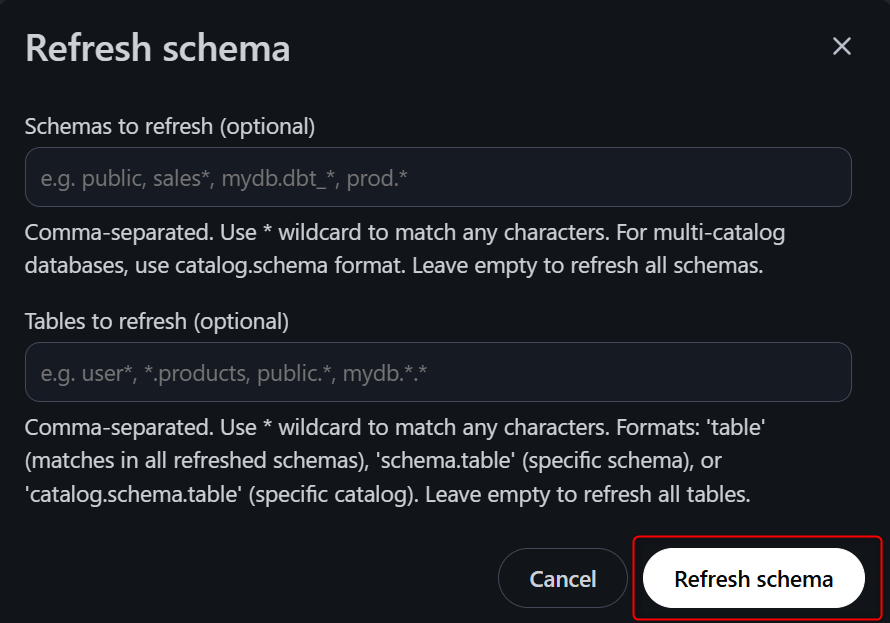Select the text box under Tables label
Screen dimensions: 890x623
tap(437, 373)
